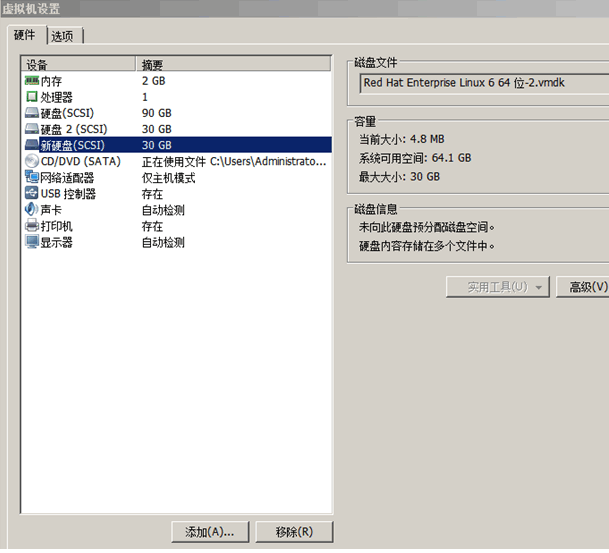Screen dimensions: 609x553
Task: Click the printer (打印机) icon
Action: [x=32, y=226]
